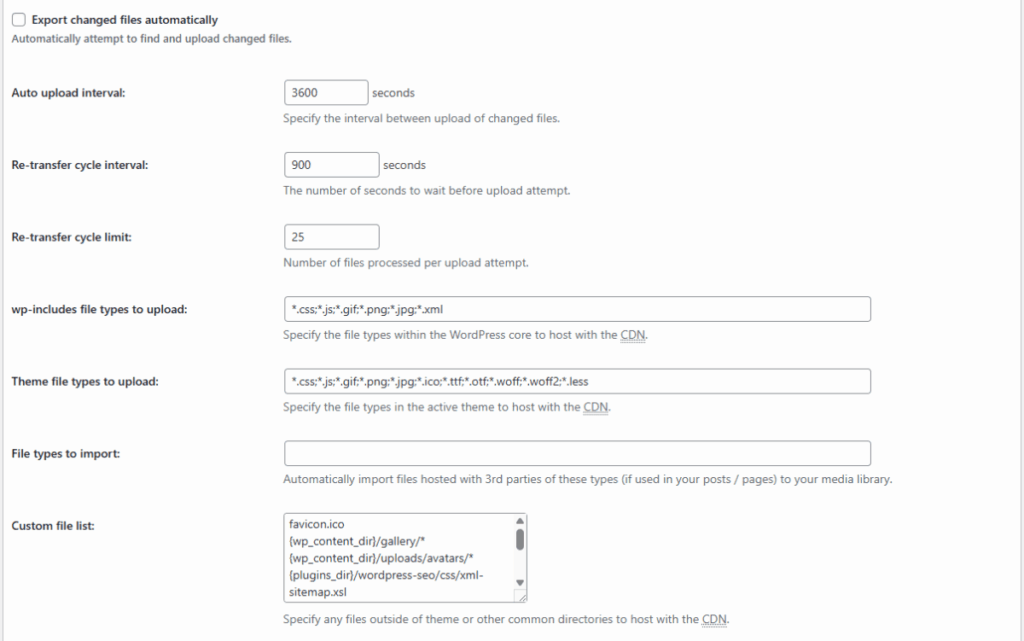This screenshot has height=641, width=1024.
Task: Enable Export changed files automatically checkbox
Action: click(x=19, y=19)
